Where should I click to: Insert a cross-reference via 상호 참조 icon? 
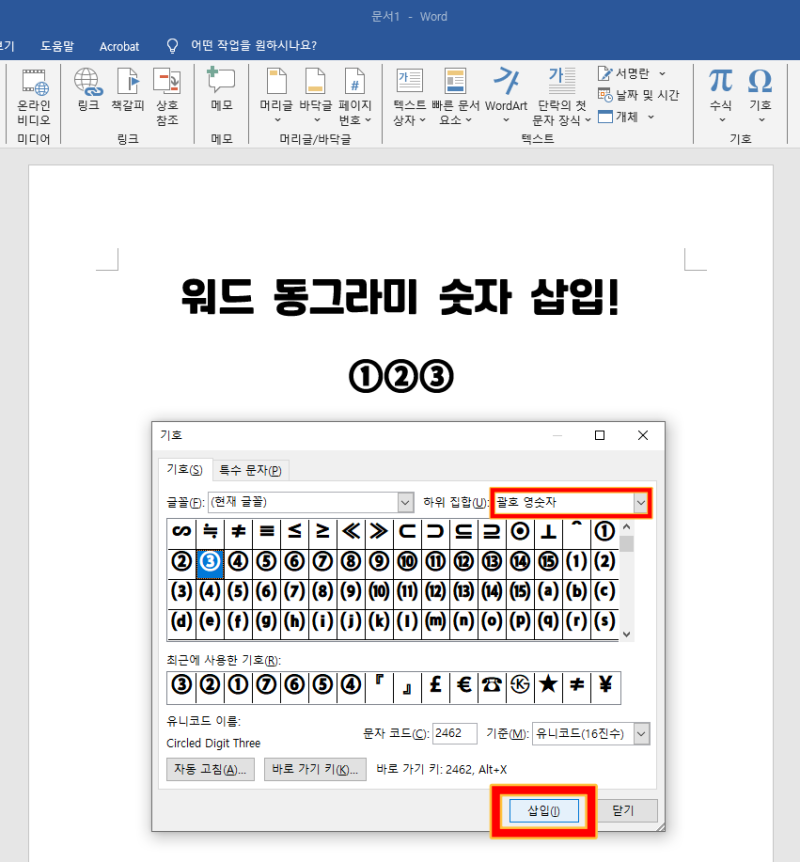(x=166, y=90)
